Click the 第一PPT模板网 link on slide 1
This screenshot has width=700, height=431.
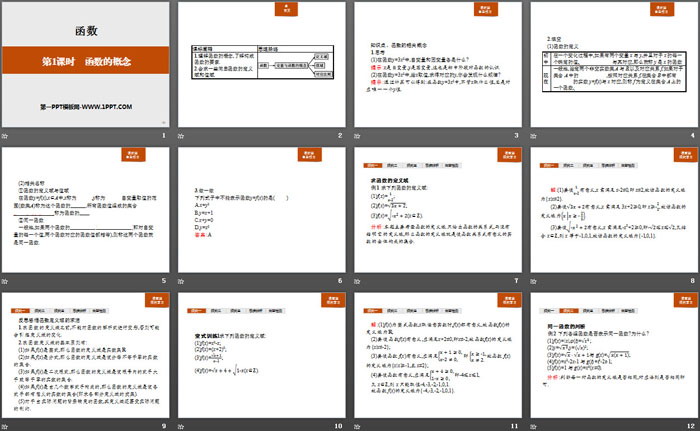click(x=58, y=105)
